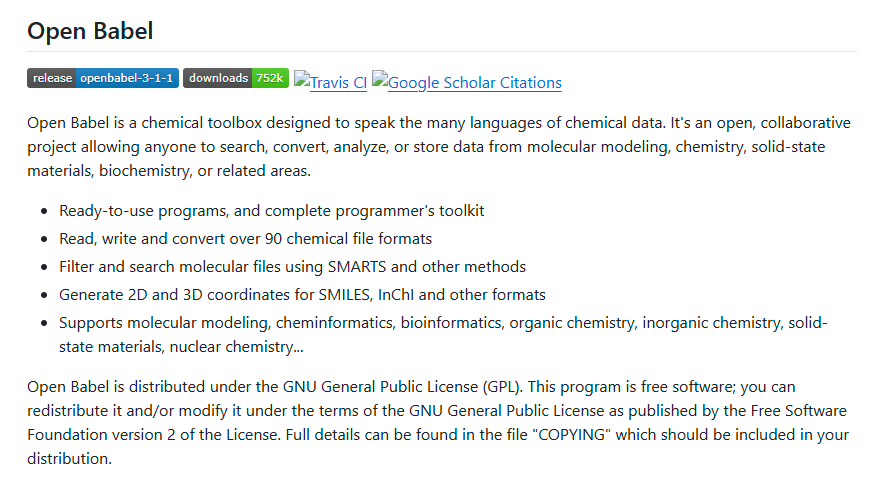Click the '90 chemical file formats' bullet
The height and width of the screenshot is (485, 878).
tap(245, 239)
